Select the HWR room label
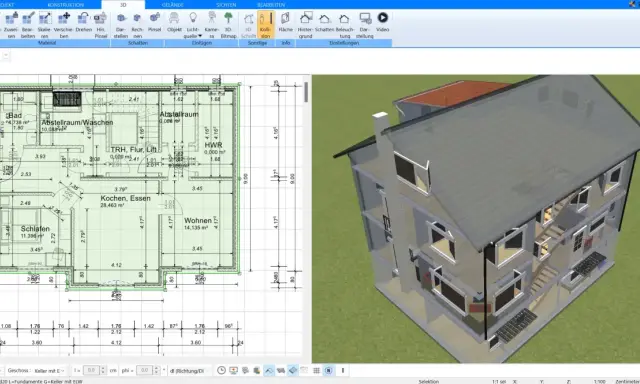This screenshot has width=640, height=384. [x=213, y=145]
